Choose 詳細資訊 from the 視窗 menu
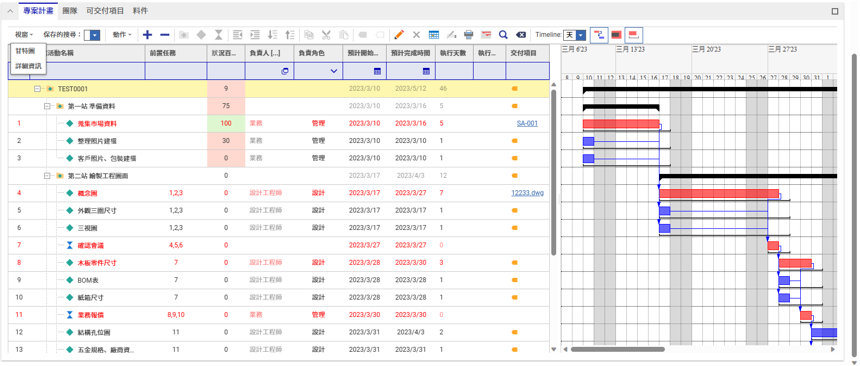The image size is (860, 366). [28, 65]
